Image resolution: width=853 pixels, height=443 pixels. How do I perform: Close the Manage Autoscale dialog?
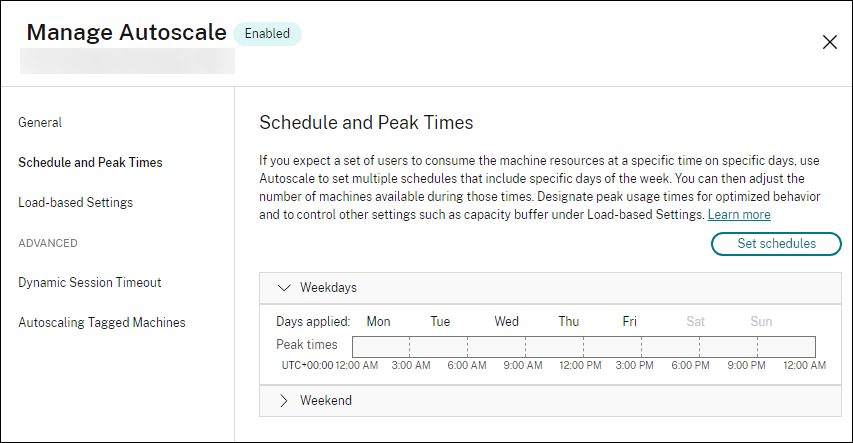829,42
